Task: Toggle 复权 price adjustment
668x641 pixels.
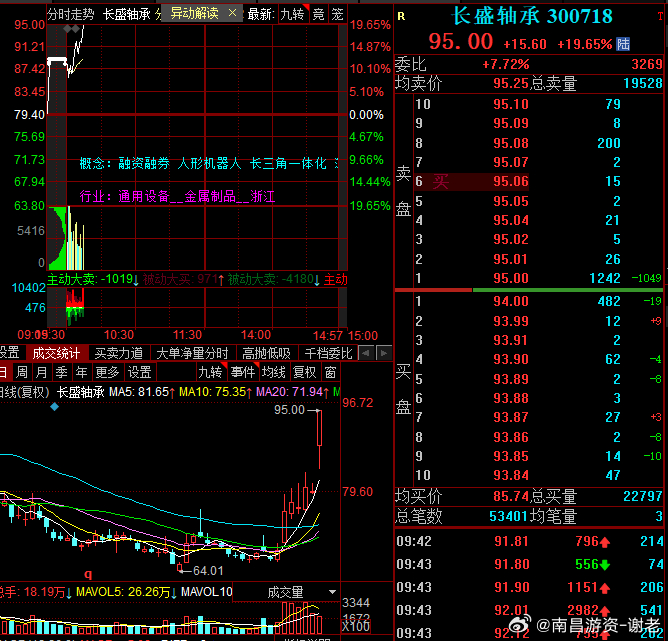Action: coord(305,372)
